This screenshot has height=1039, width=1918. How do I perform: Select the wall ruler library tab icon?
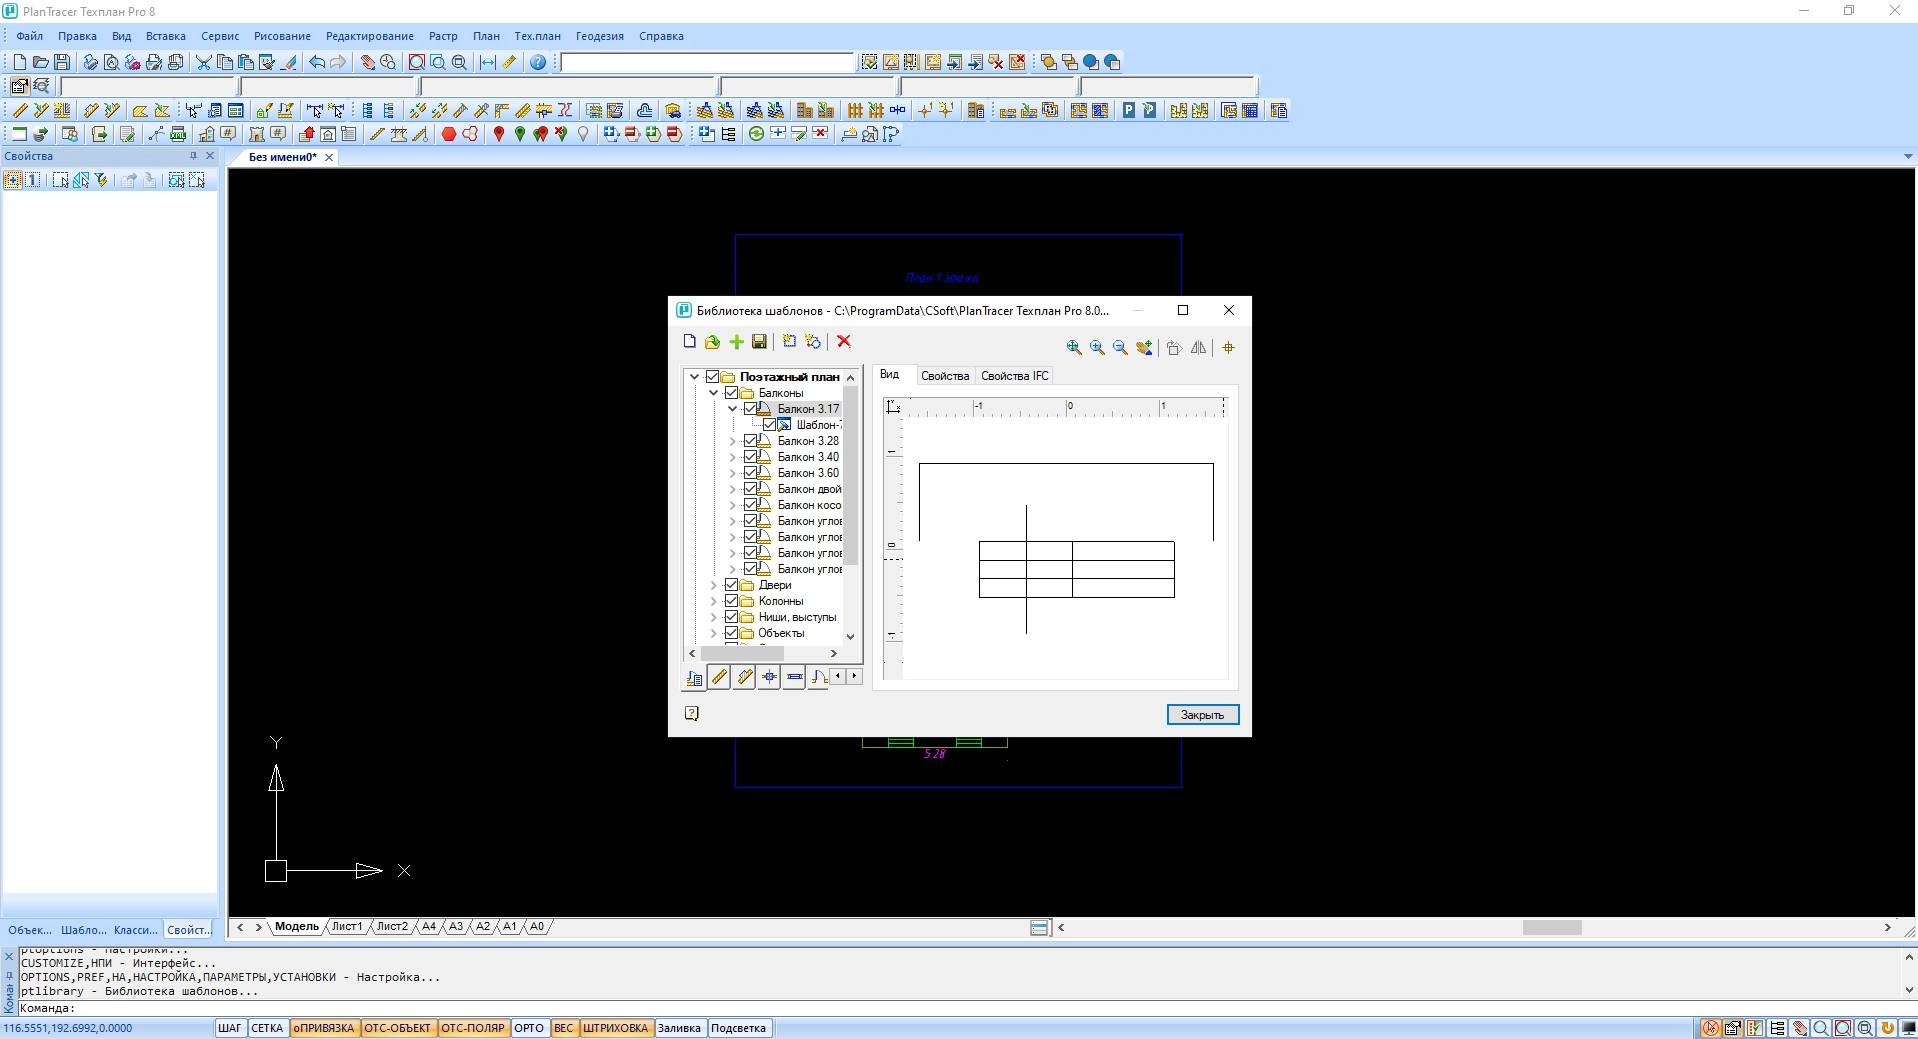click(719, 678)
